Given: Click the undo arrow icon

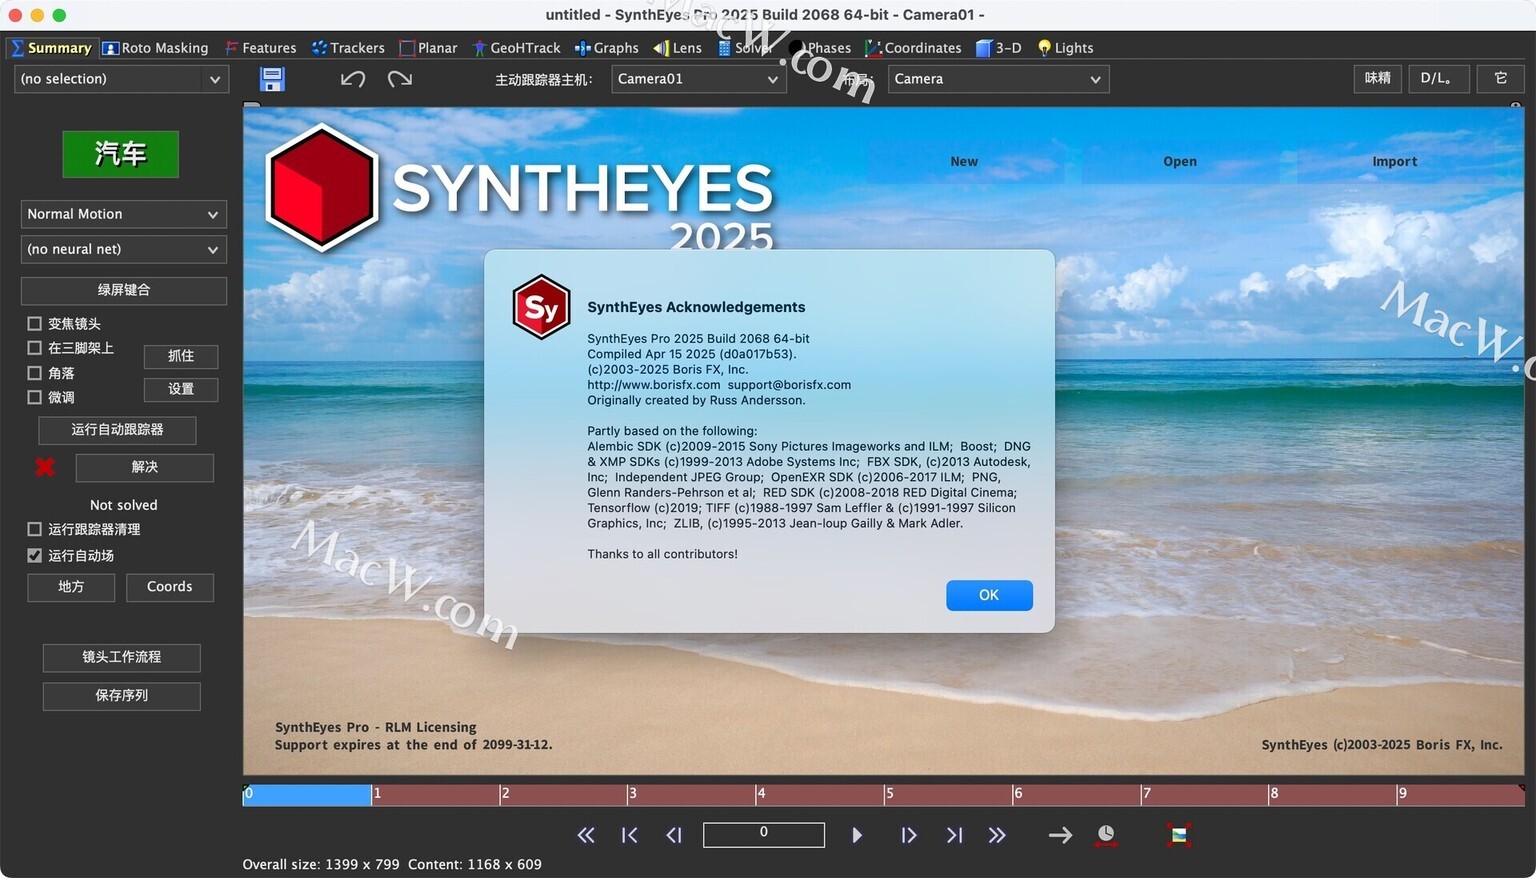Looking at the screenshot, I should (x=353, y=79).
